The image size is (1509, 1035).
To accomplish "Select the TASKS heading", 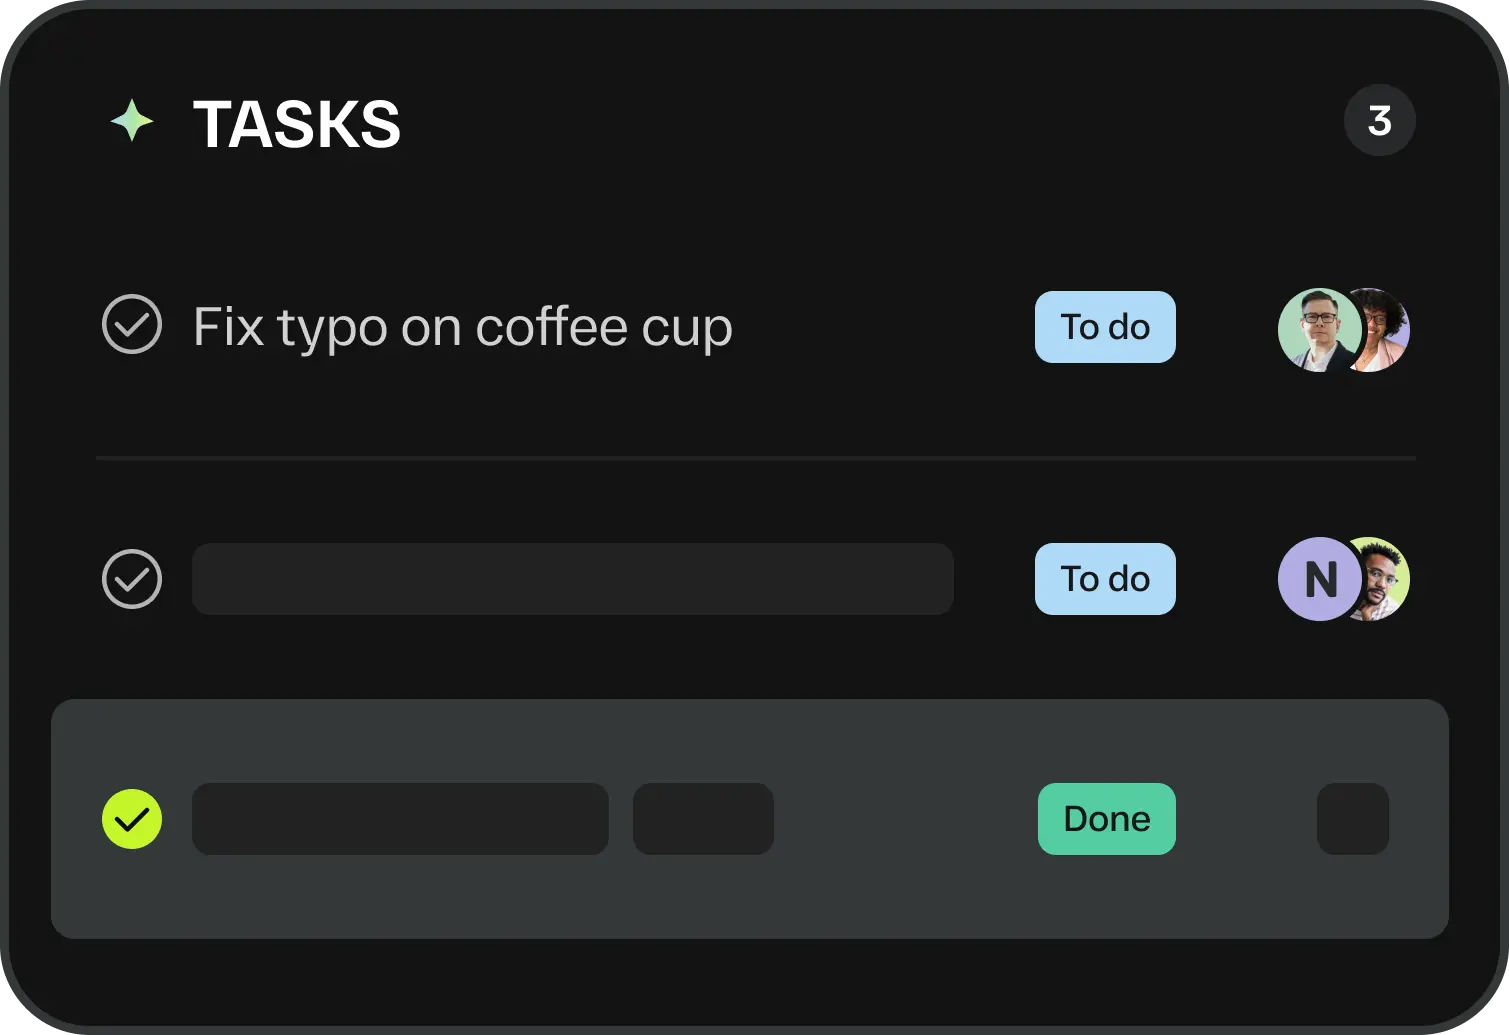I will [297, 123].
